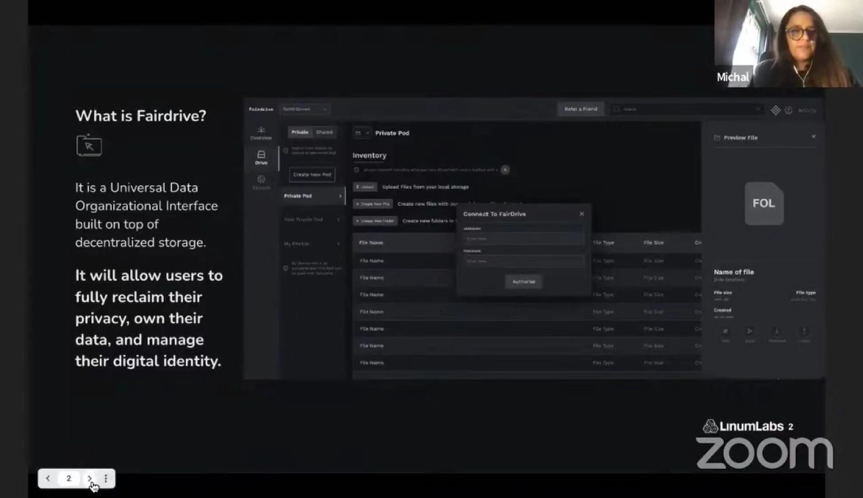Image resolution: width=863 pixels, height=498 pixels.
Task: Click circular profile icon beside Activity
Action: [789, 110]
